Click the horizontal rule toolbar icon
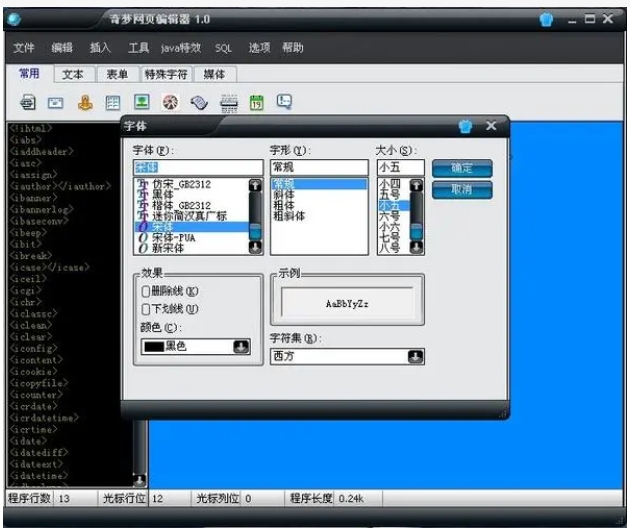Viewport: 630px width, 531px height. coord(229,104)
